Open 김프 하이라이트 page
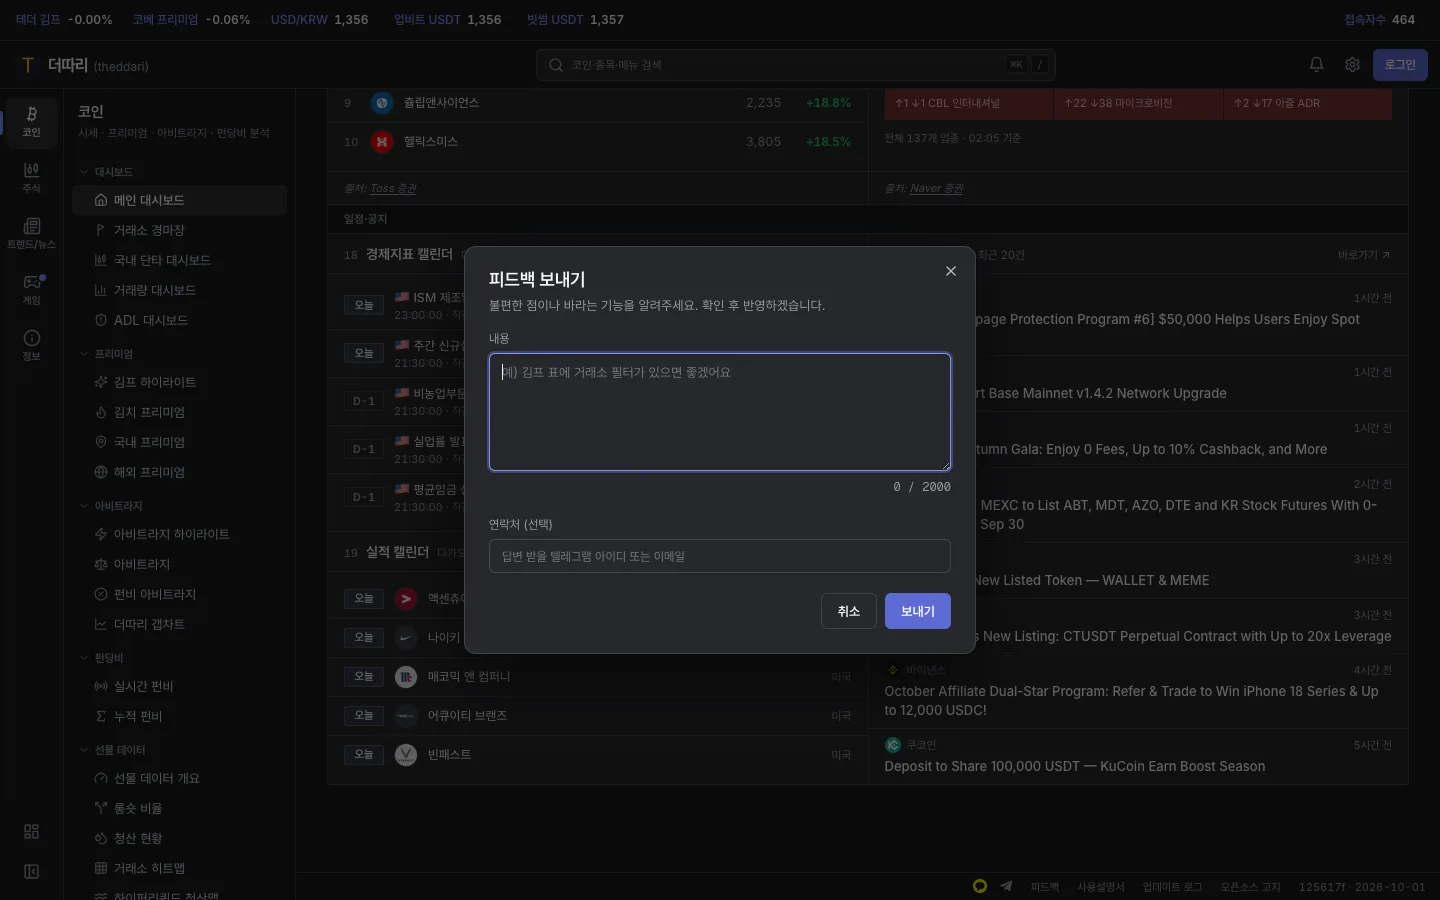1440x900 pixels. click(x=180, y=382)
